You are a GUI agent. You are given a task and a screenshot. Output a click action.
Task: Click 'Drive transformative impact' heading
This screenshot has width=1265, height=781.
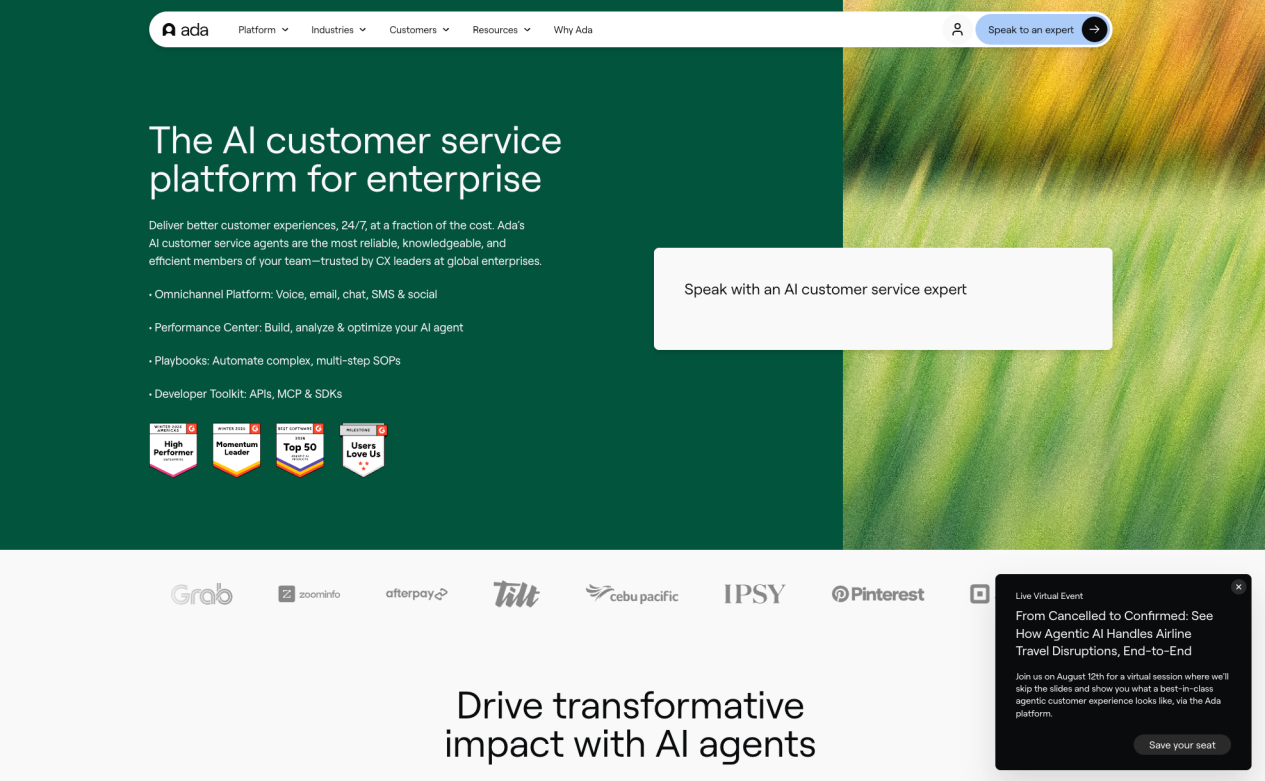(630, 725)
